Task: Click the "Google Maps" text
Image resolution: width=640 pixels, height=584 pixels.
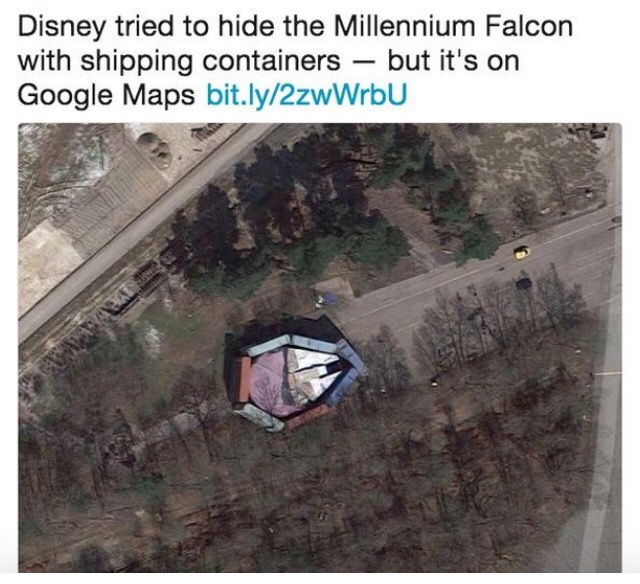Action: [106, 95]
